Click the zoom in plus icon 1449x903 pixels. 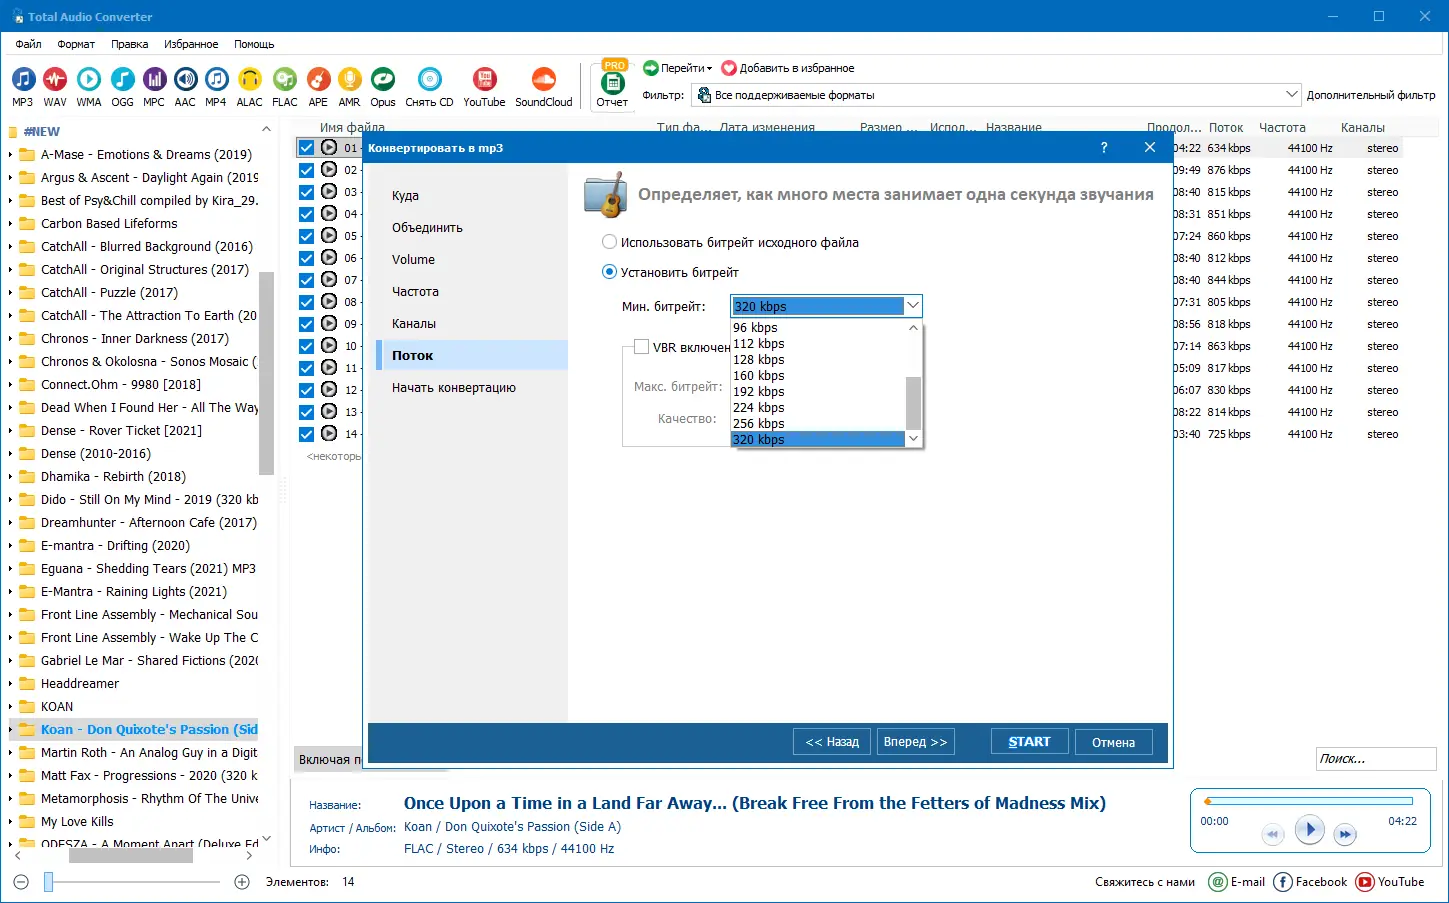[242, 882]
